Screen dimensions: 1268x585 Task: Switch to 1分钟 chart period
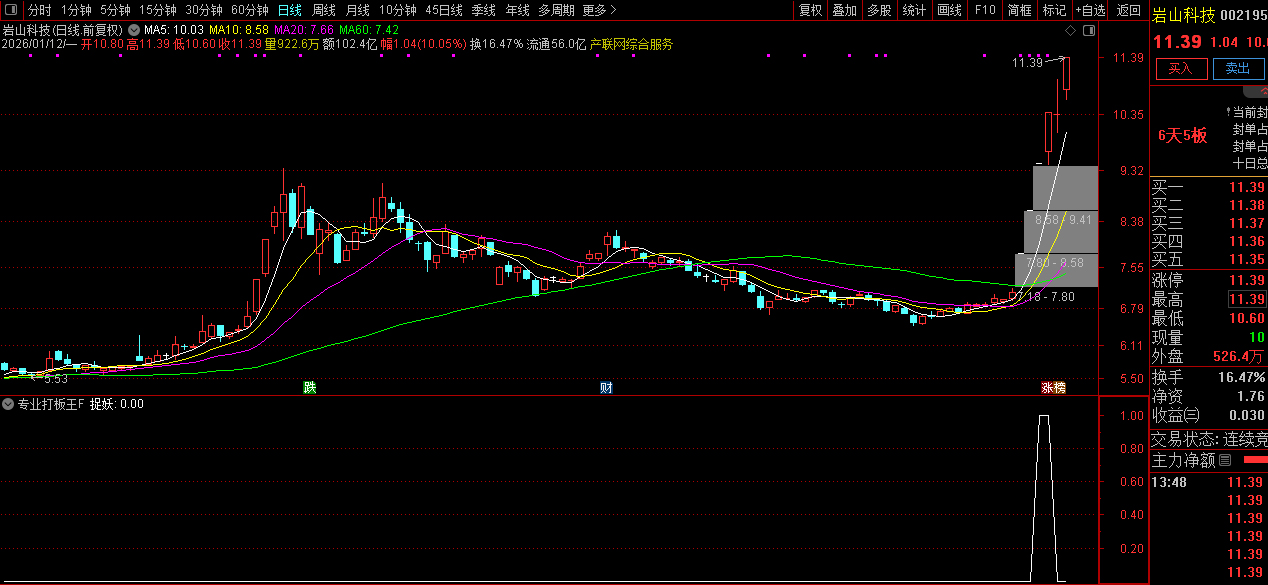(76, 10)
